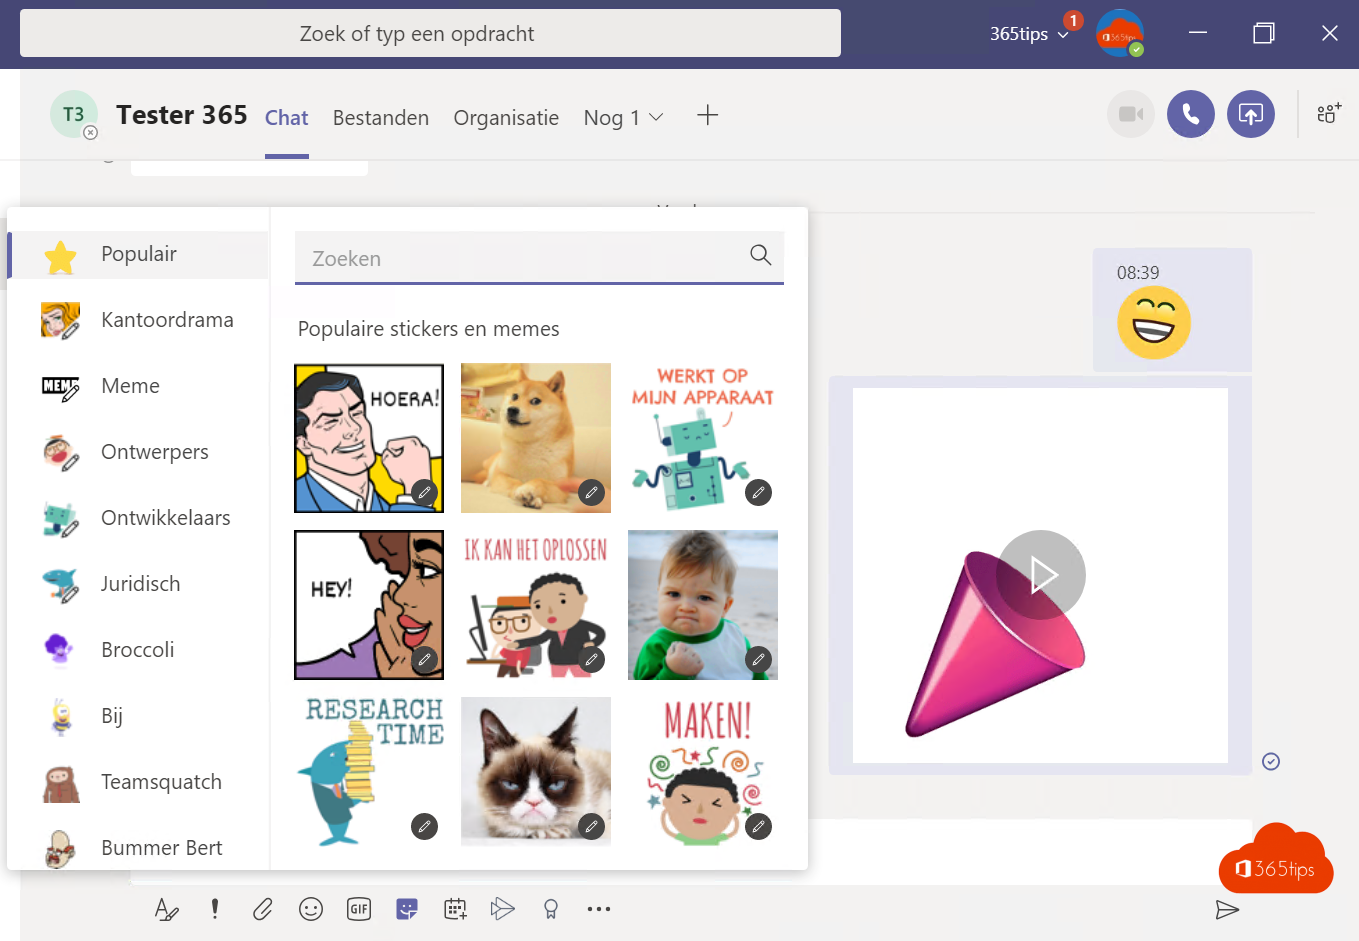Screen dimensions: 1359x941
Task: Select the Meme sticker category
Action: pos(129,385)
